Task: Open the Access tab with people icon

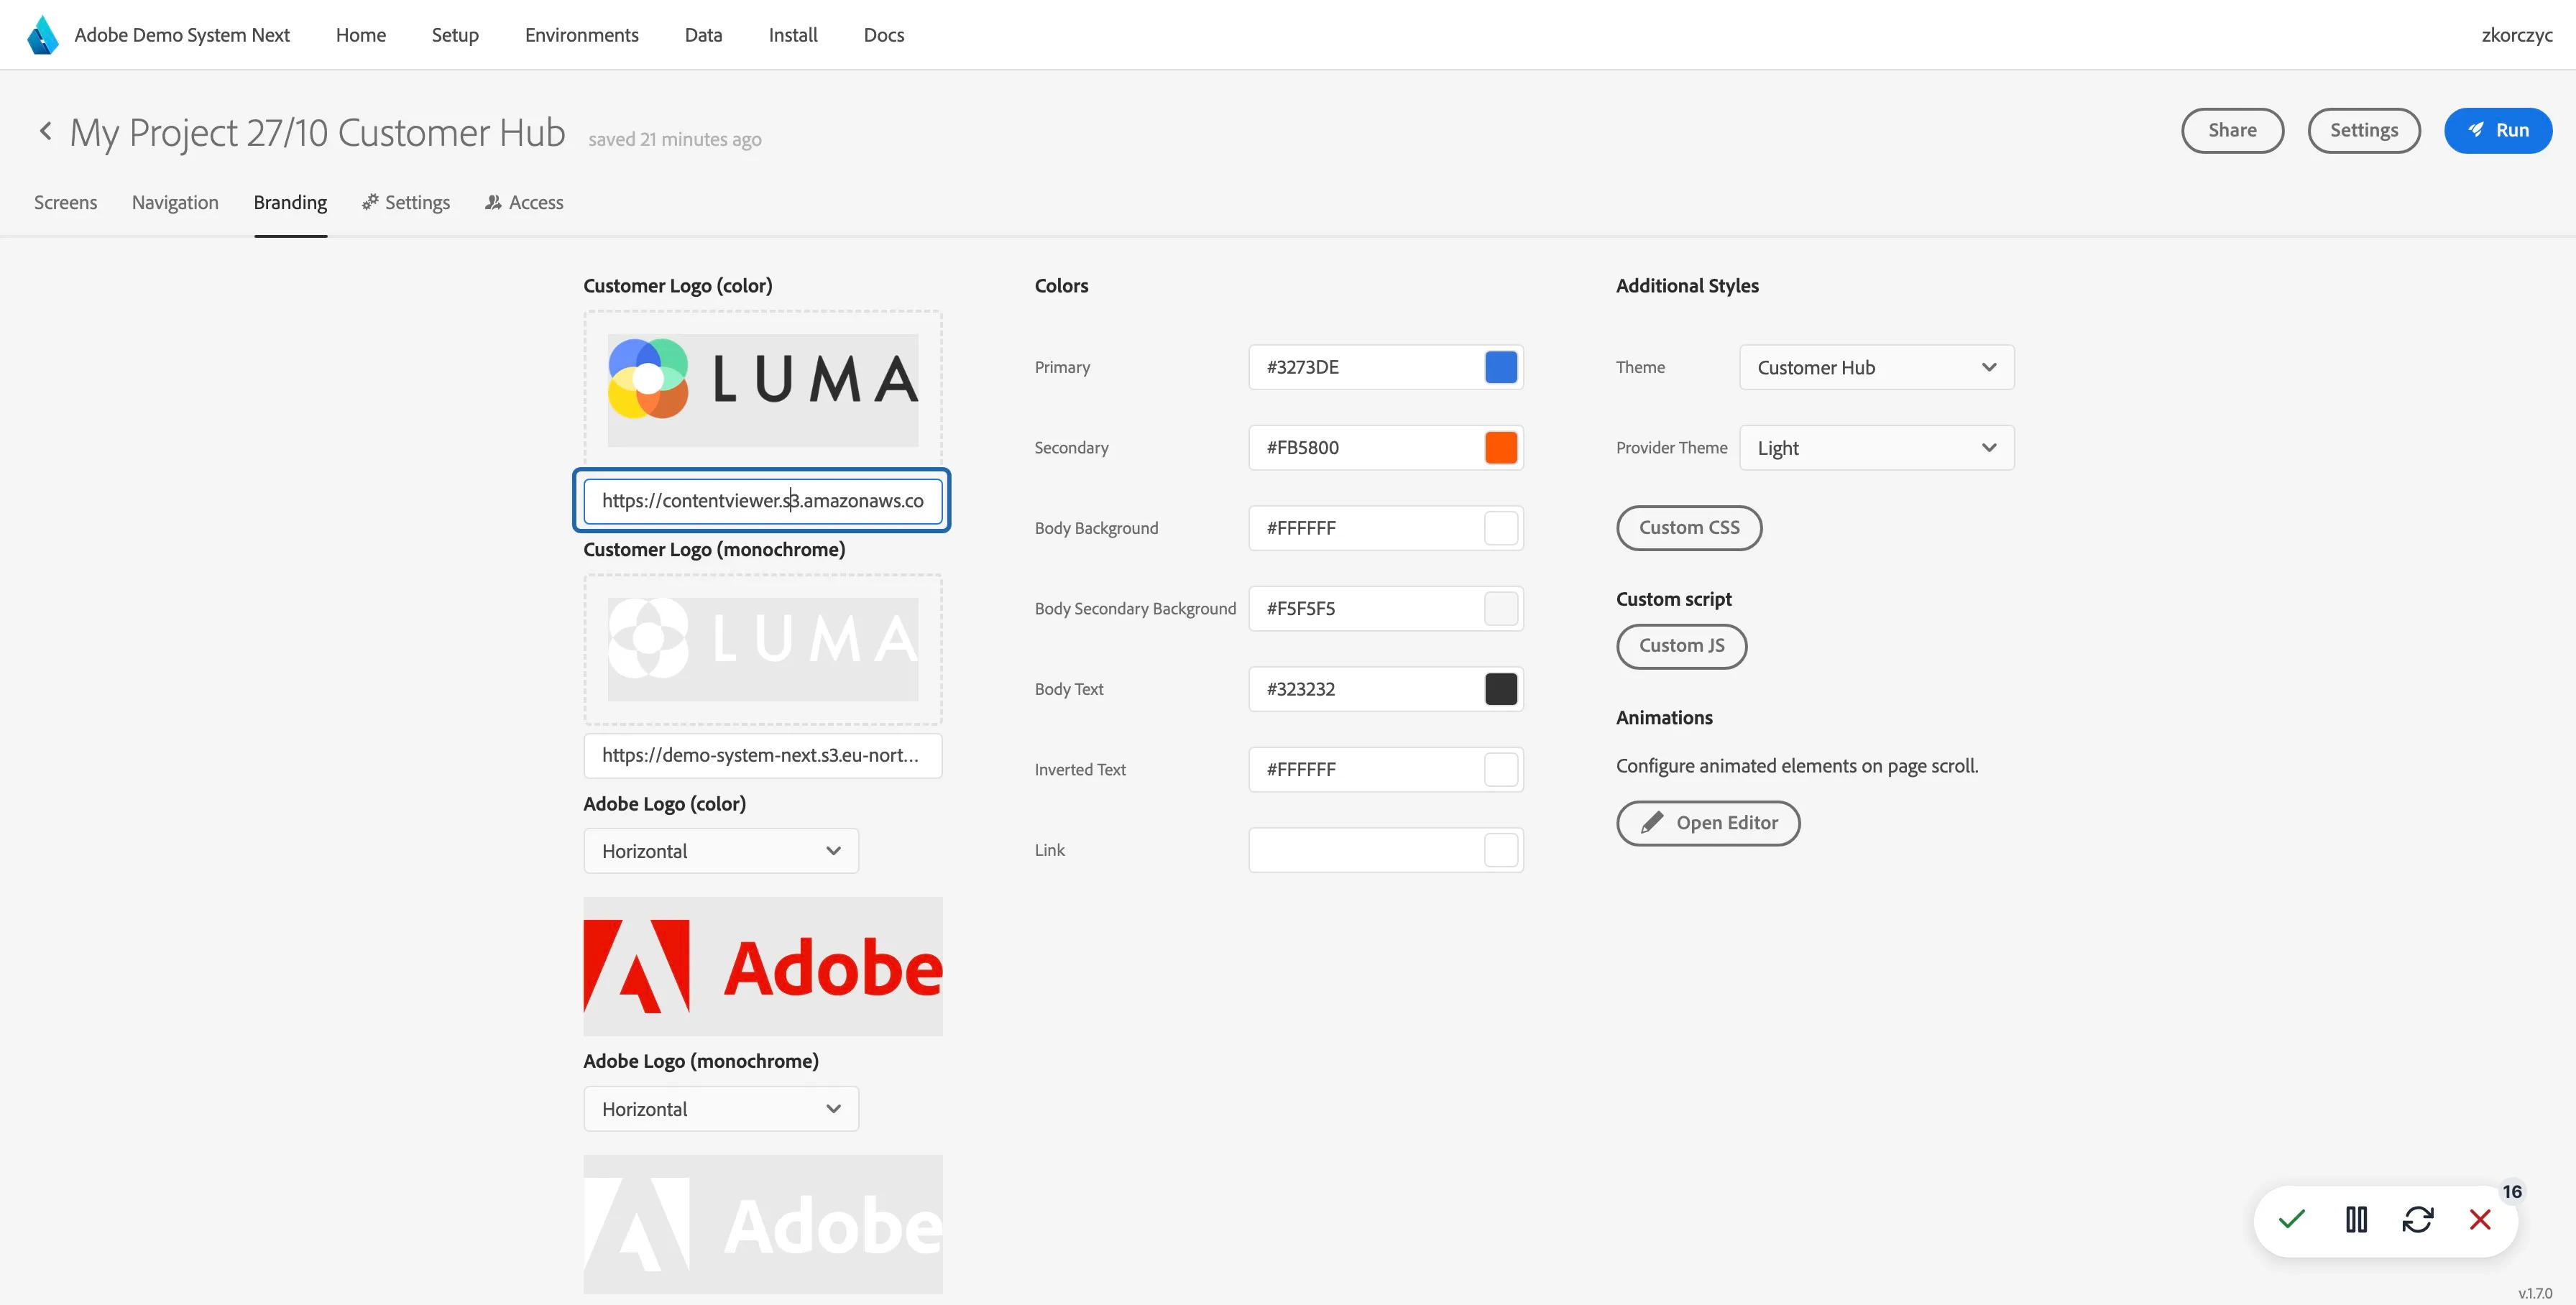Action: point(524,203)
